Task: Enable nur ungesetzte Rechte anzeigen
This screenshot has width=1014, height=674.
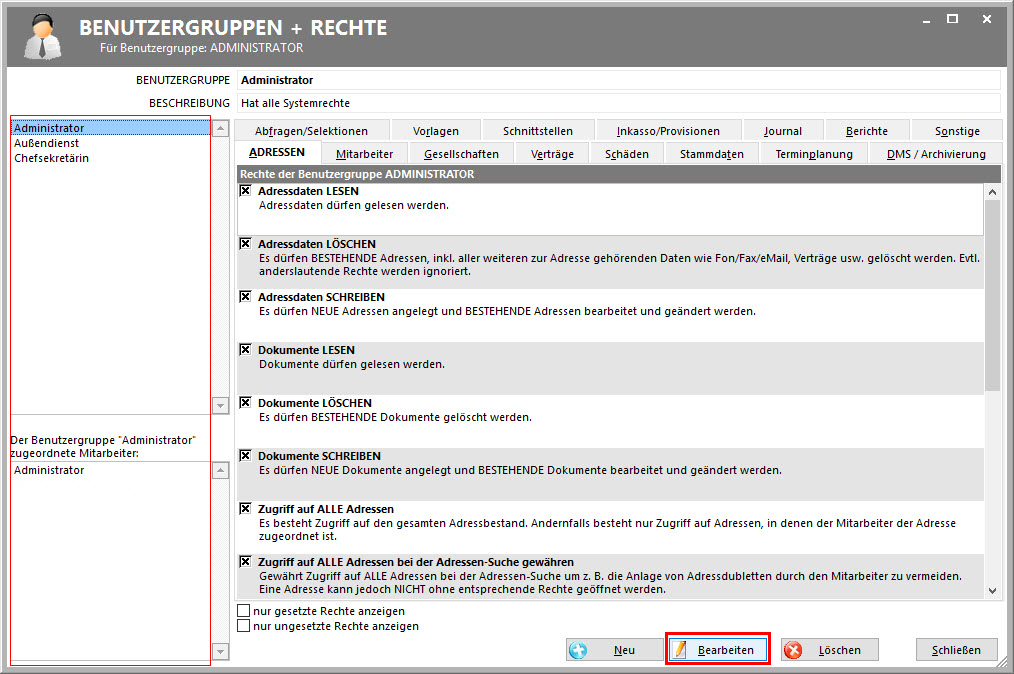Action: coord(244,626)
